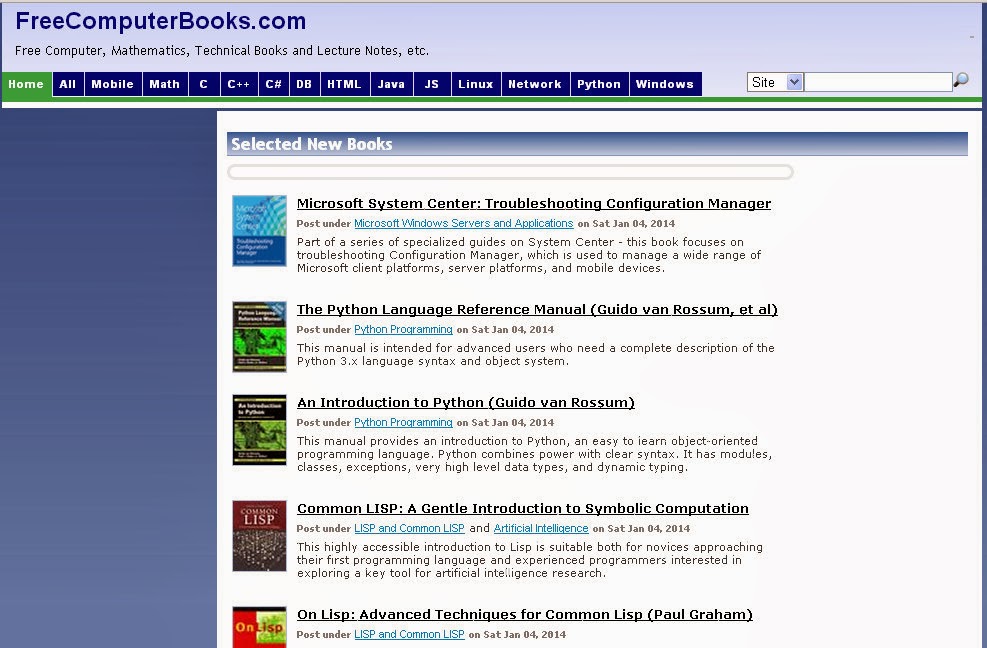Viewport: 987px width, 648px height.
Task: Click Python Programming link under Reference Manual
Action: coord(403,329)
